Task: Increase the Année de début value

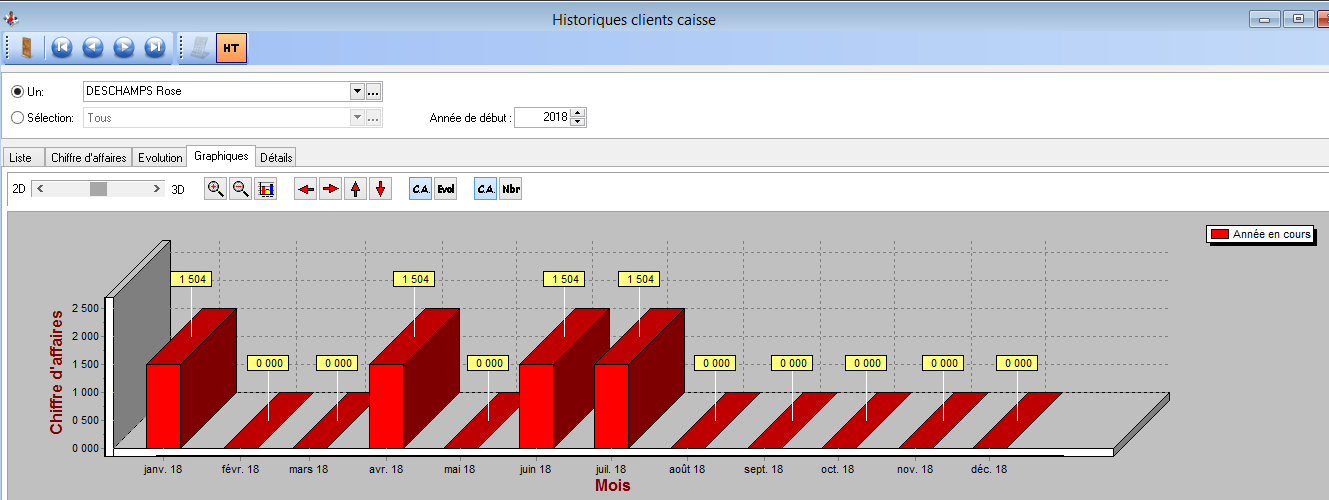Action: click(578, 112)
